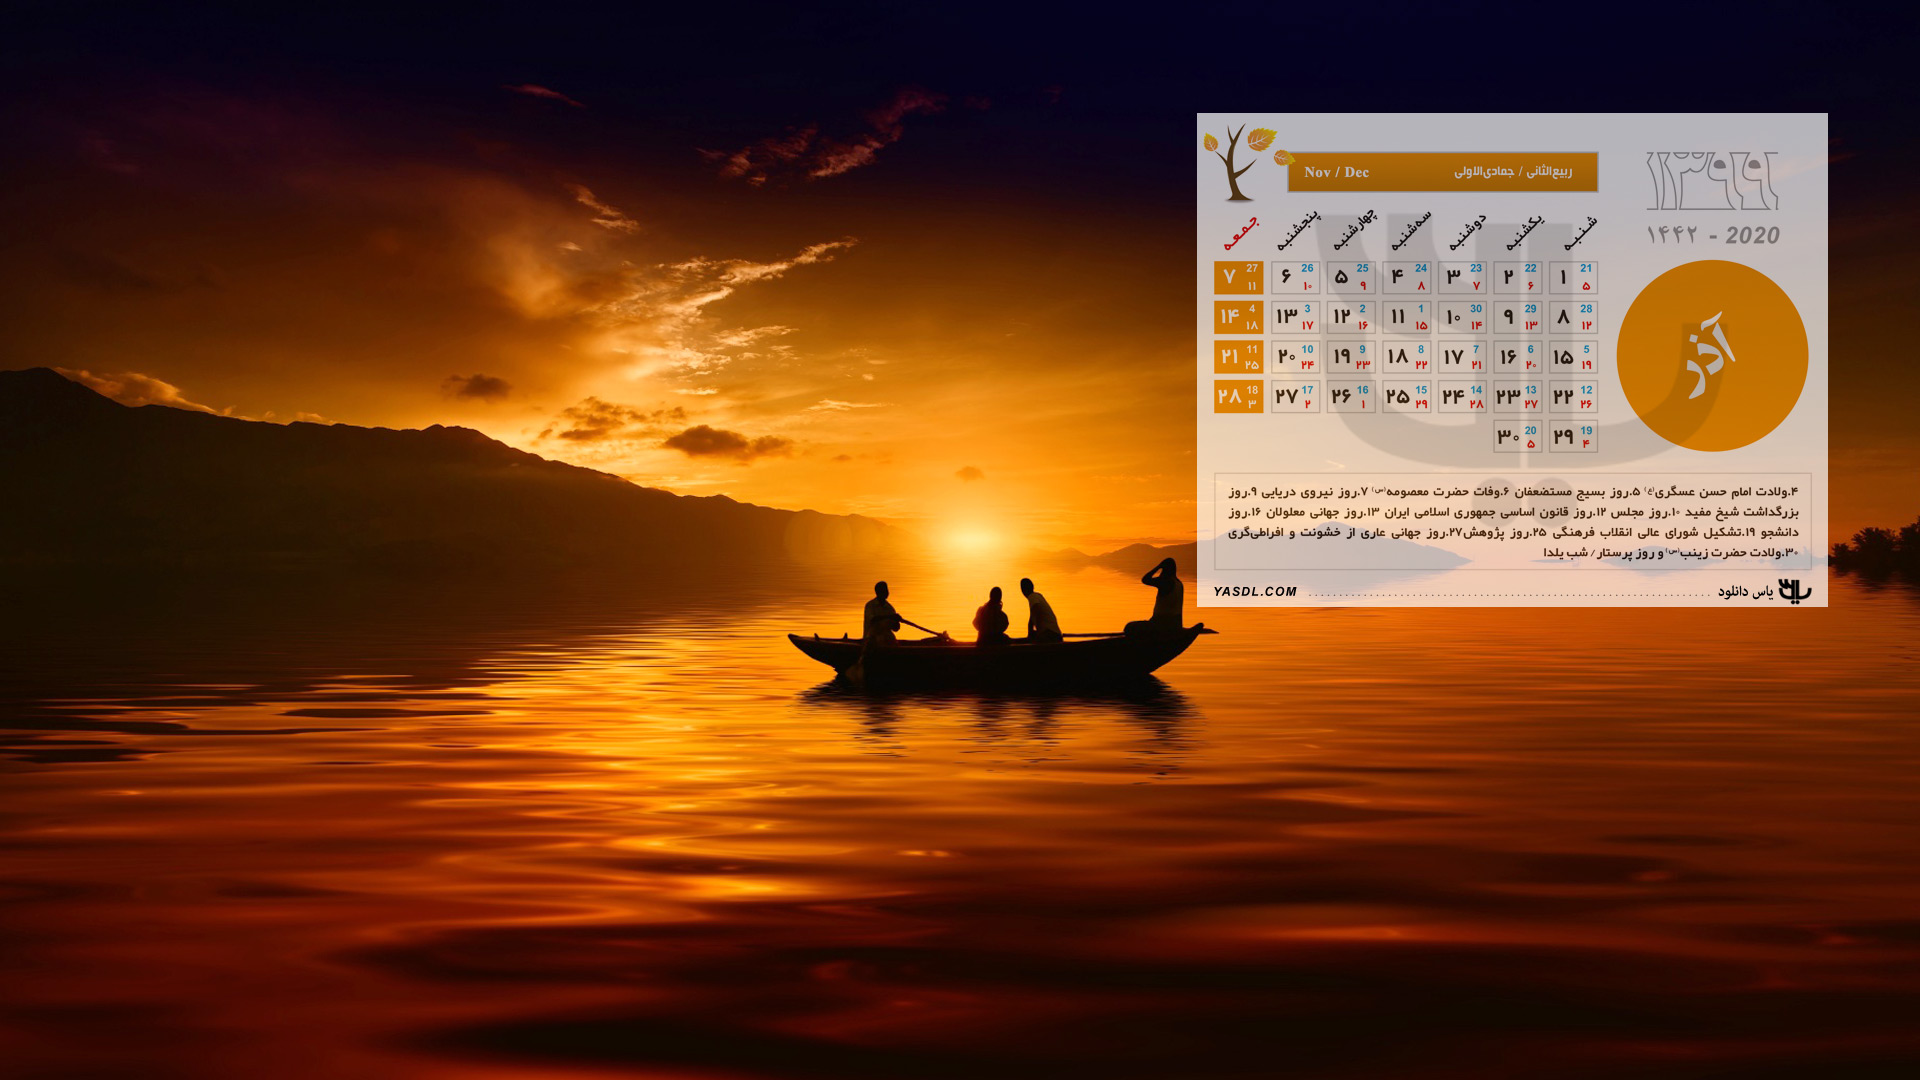Select day ۲۶ in the calendar grid
Image resolution: width=1920 pixels, height=1080 pixels.
(1351, 397)
